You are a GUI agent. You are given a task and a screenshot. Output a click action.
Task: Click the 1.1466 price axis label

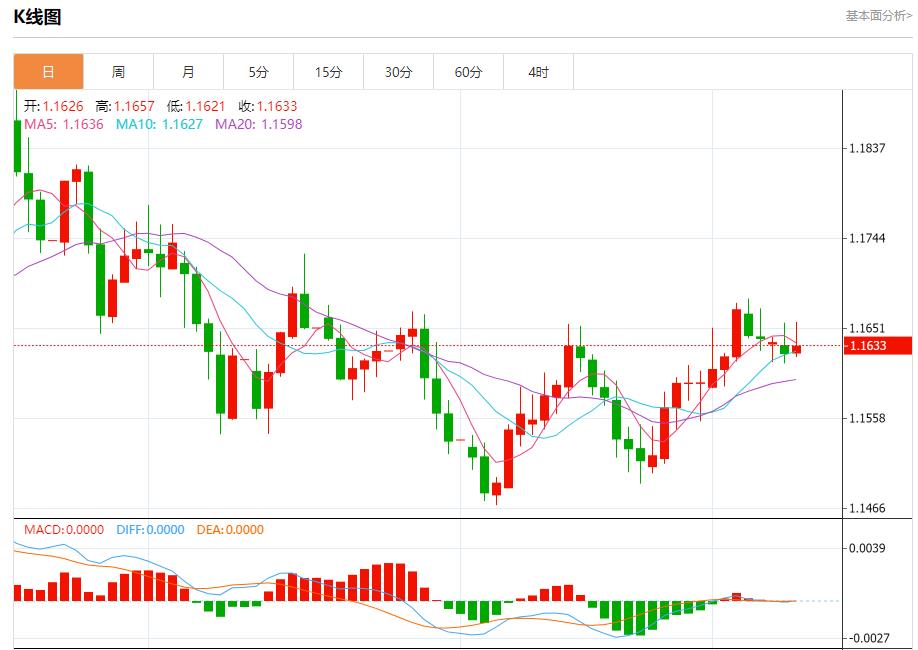[x=866, y=508]
